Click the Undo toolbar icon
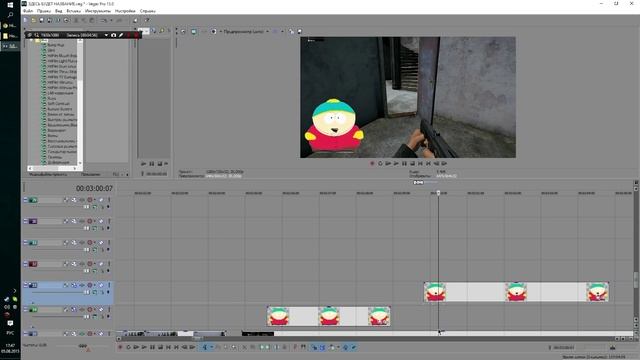 pos(104,20)
